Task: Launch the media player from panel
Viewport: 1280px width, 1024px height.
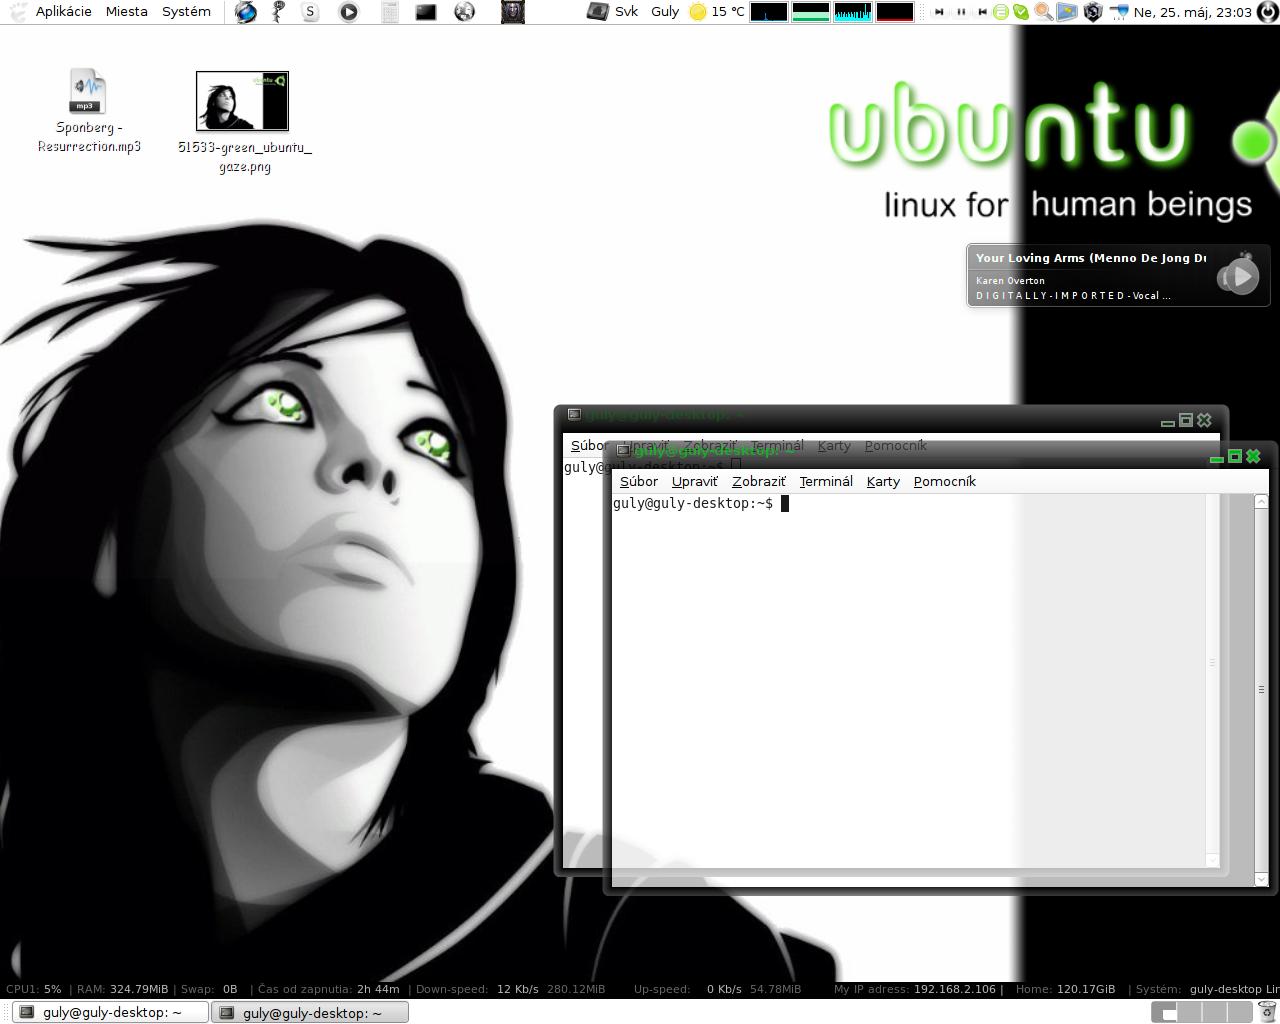Action: [x=348, y=12]
